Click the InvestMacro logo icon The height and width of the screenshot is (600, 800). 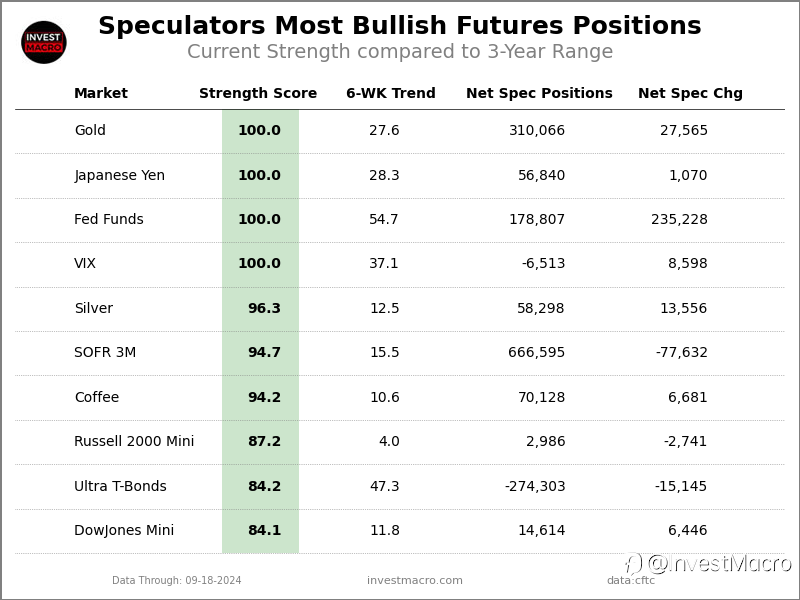tap(44, 42)
